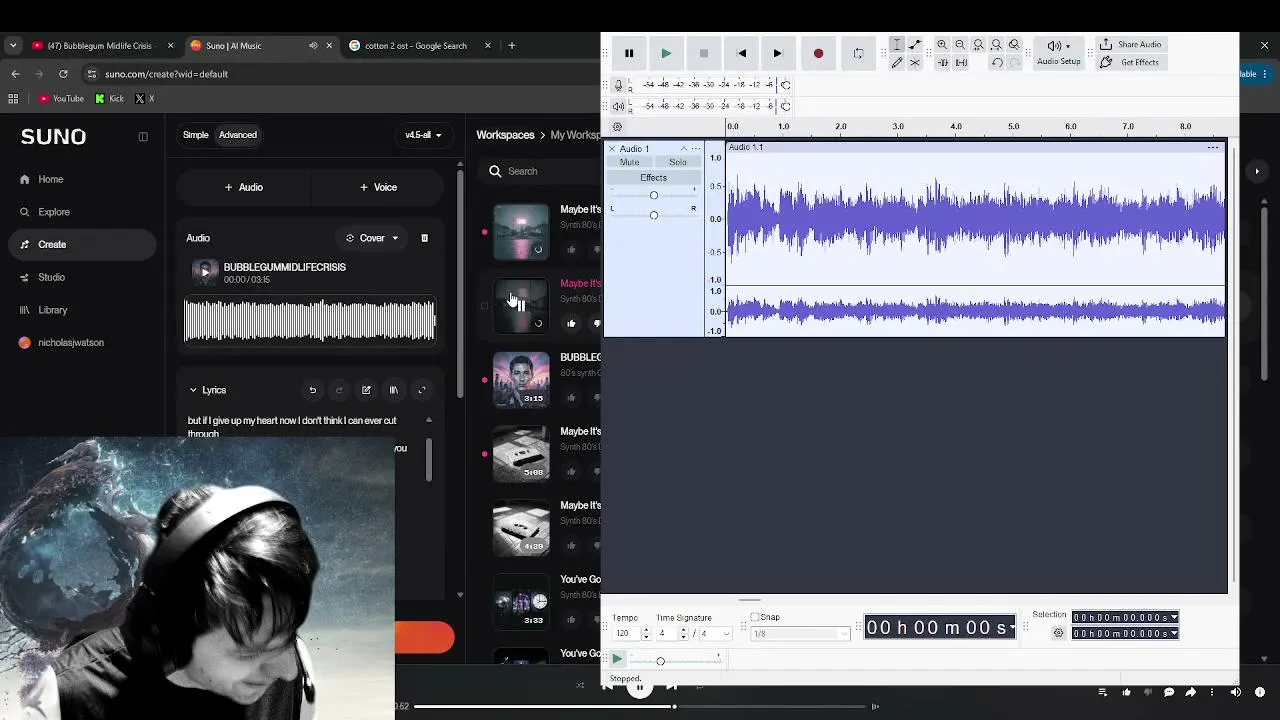
Task: Click the record meter microphone icon
Action: 619,85
